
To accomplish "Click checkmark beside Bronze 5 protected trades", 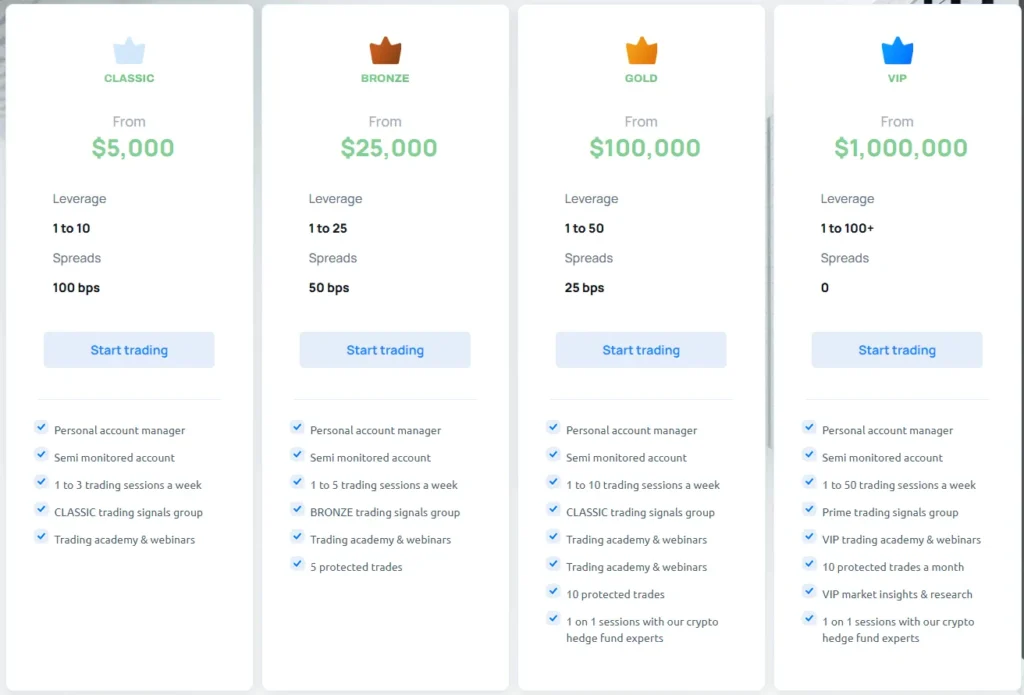I will (x=297, y=564).
